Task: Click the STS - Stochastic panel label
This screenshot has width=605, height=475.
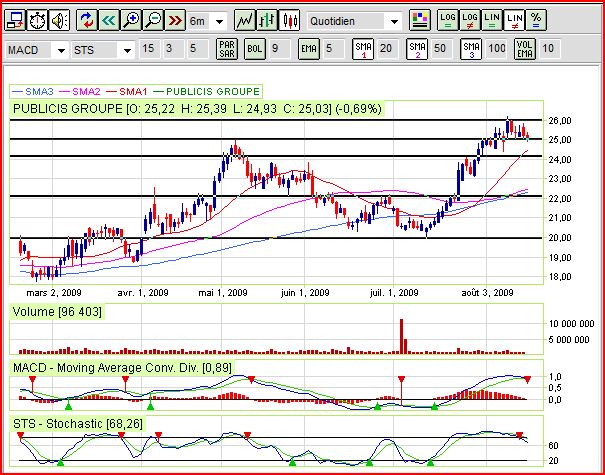Action: (x=78, y=424)
